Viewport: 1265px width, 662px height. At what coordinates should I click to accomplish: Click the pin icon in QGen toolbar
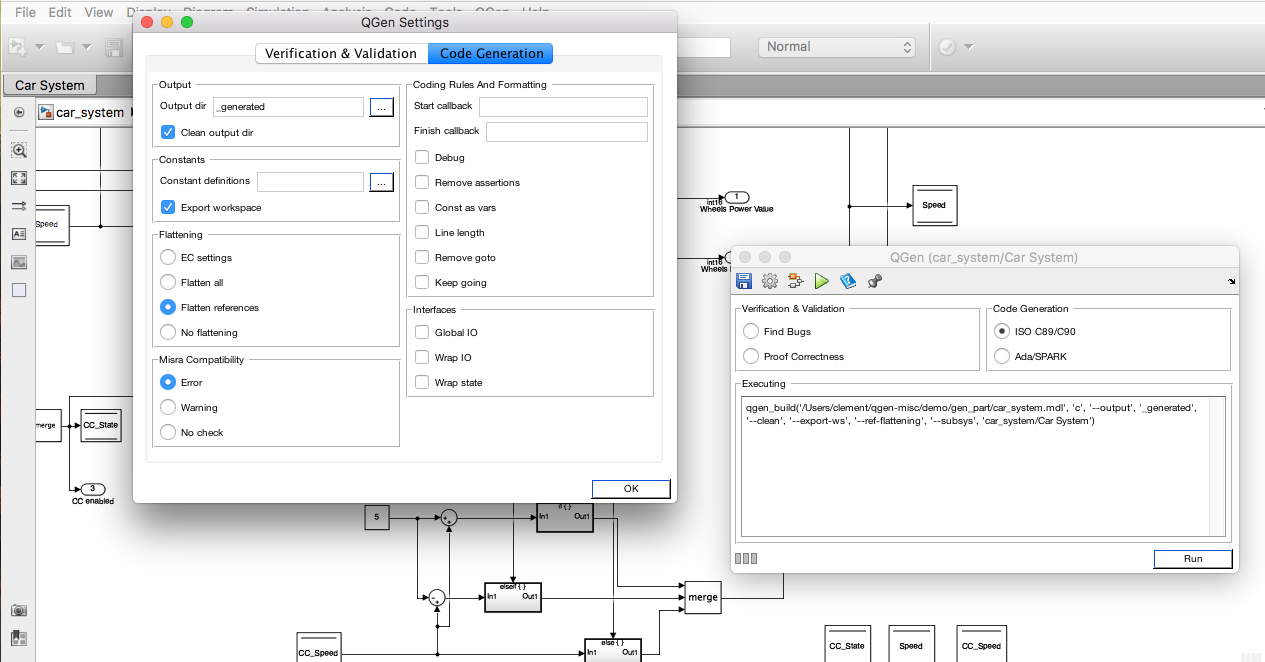(x=874, y=282)
